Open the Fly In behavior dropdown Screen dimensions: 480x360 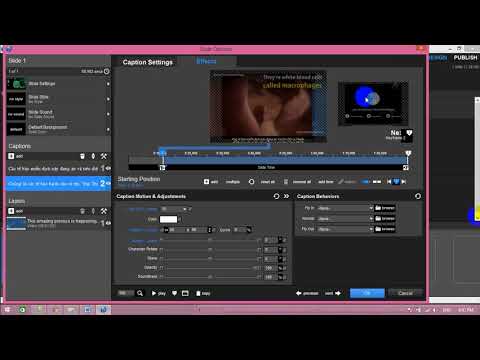point(345,208)
